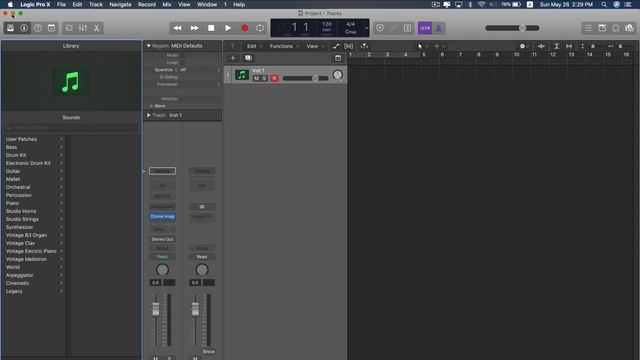Toggle the Flex show/hide button
The image size is (640, 360).
point(349,46)
